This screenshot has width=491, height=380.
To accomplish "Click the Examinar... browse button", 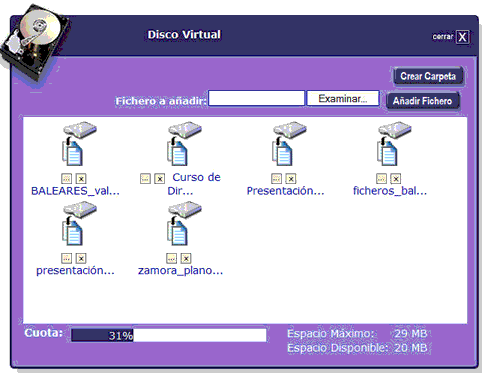I will (x=343, y=99).
